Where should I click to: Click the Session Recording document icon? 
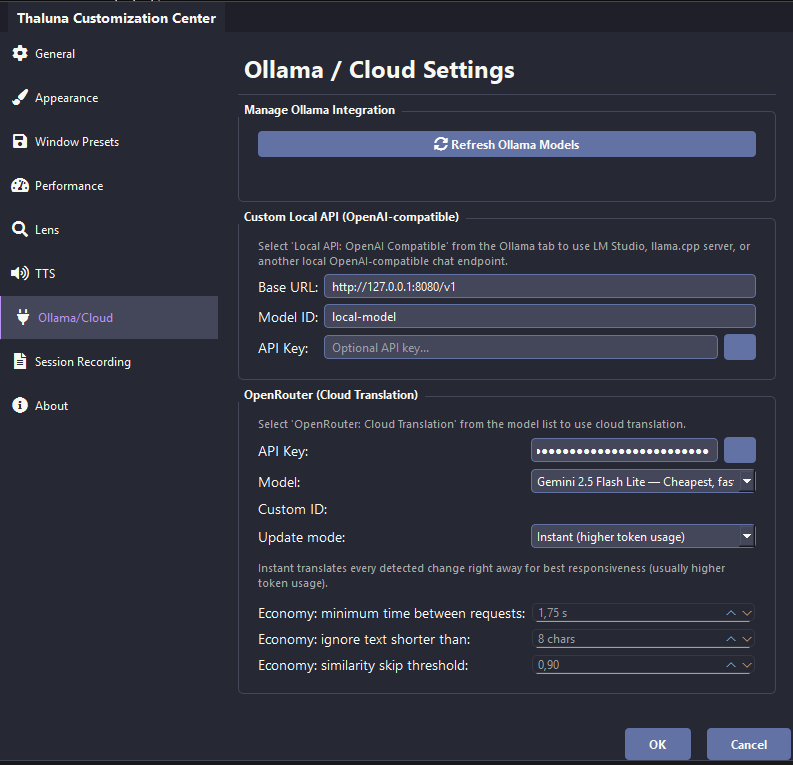[20, 361]
